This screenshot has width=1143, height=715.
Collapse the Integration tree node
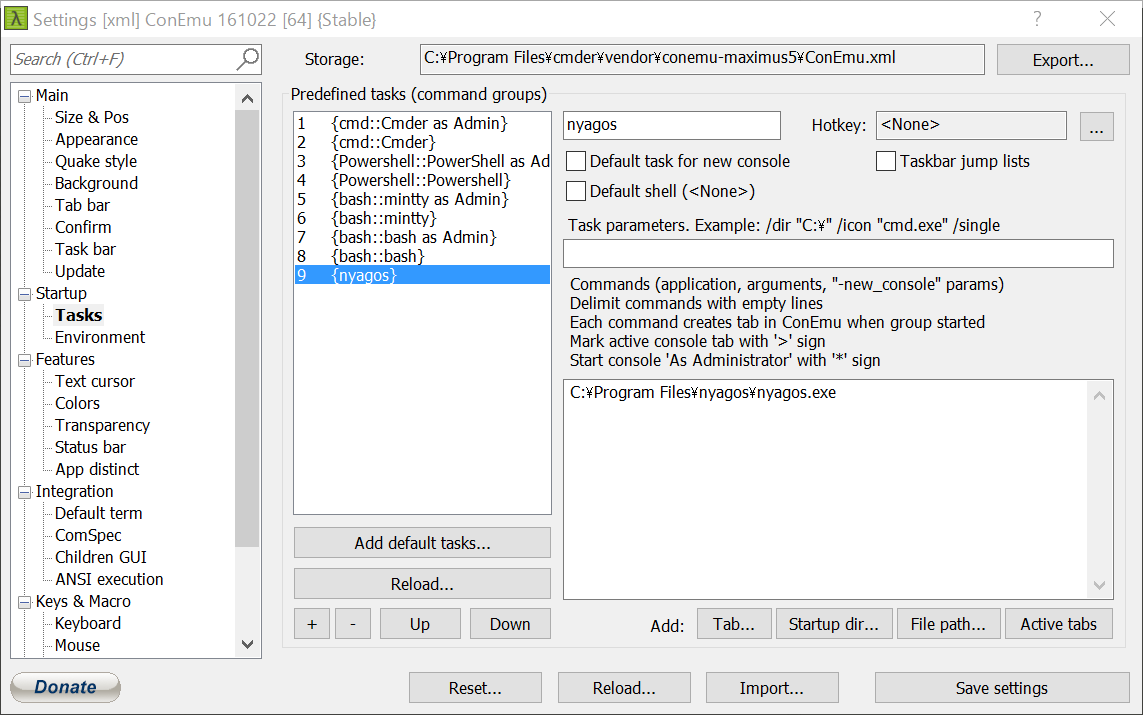point(25,492)
